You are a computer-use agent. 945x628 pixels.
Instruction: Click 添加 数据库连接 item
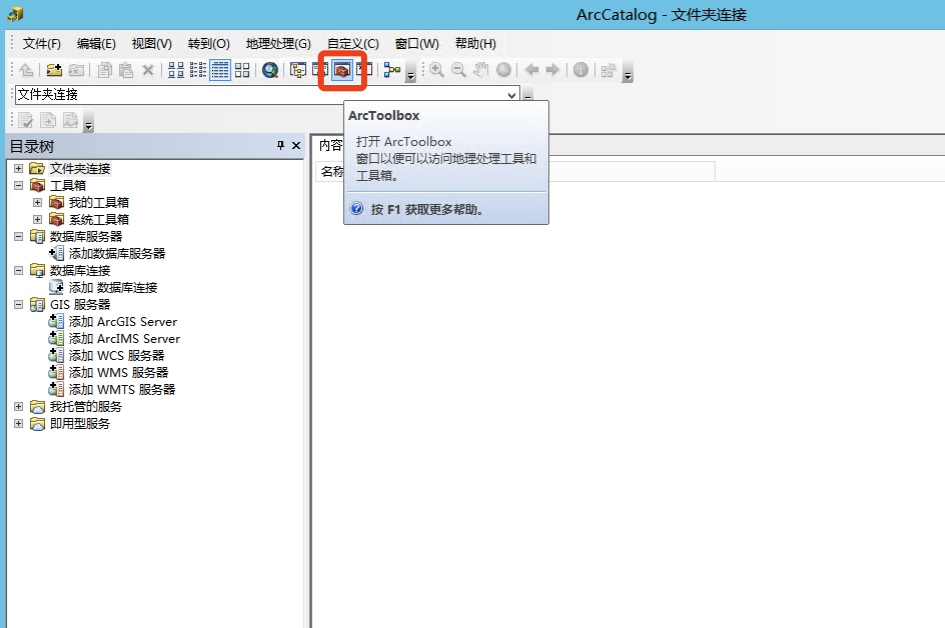coord(113,287)
